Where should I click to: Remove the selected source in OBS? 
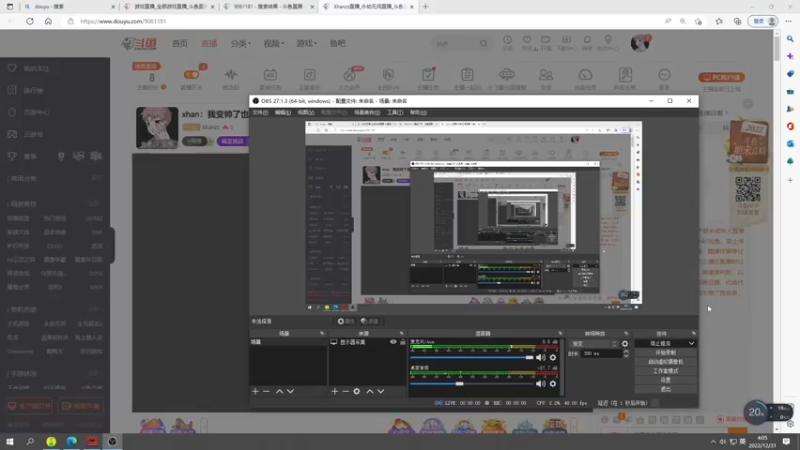[x=345, y=391]
